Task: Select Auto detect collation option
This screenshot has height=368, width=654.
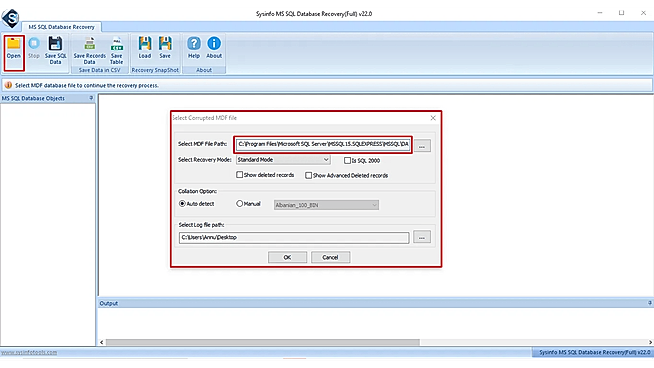Action: click(182, 204)
